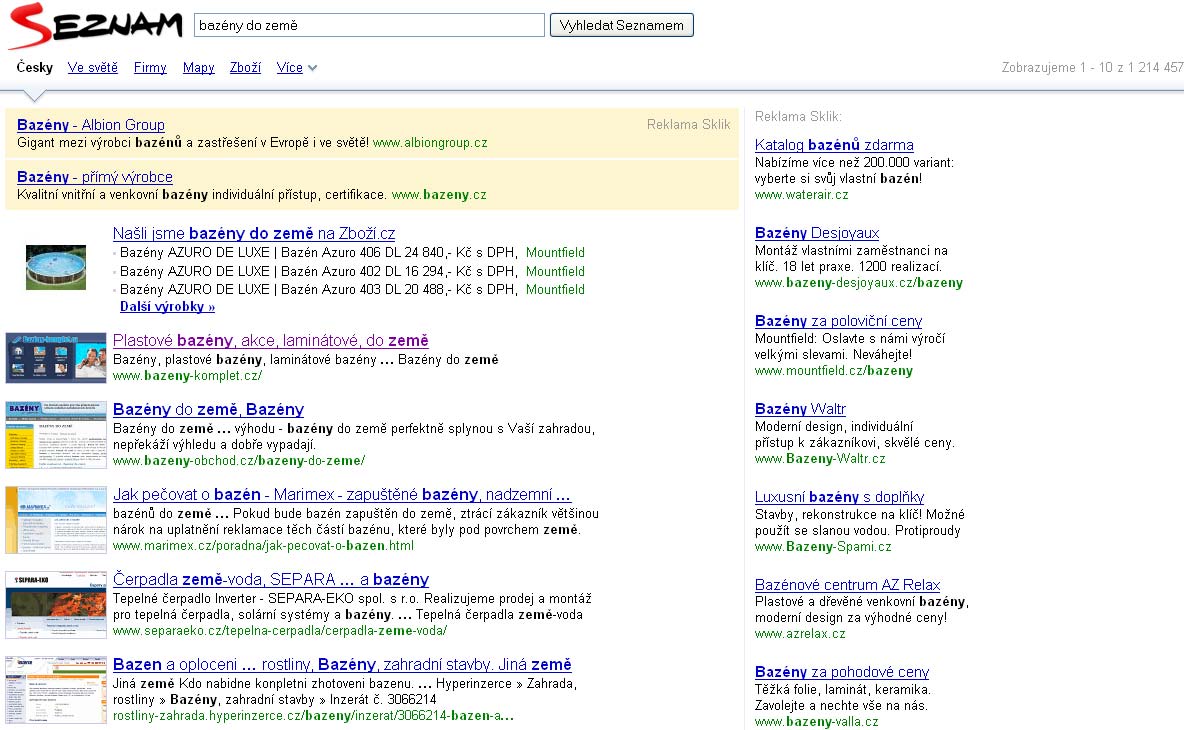Screen dimensions: 1184x730
Task: Open 'Plastové bazény, akce, laminátové, do země' result
Action: click(270, 340)
